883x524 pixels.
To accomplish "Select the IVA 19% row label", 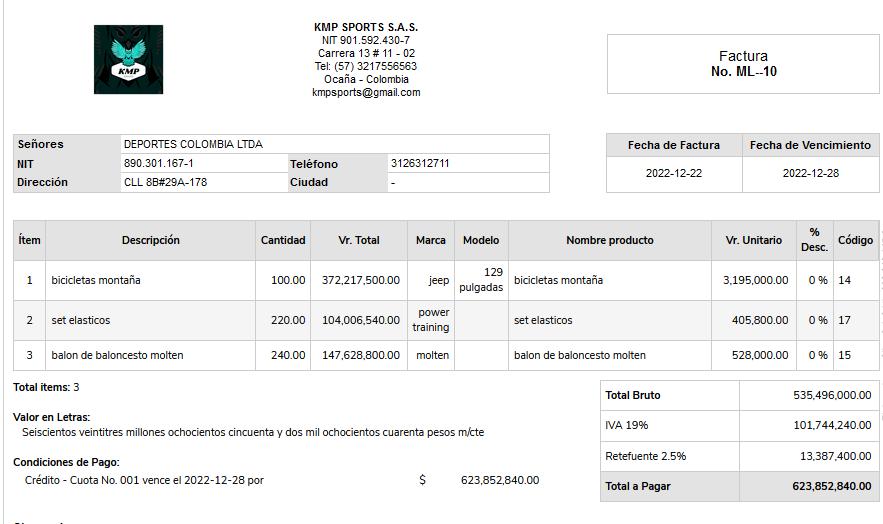I will 627,425.
